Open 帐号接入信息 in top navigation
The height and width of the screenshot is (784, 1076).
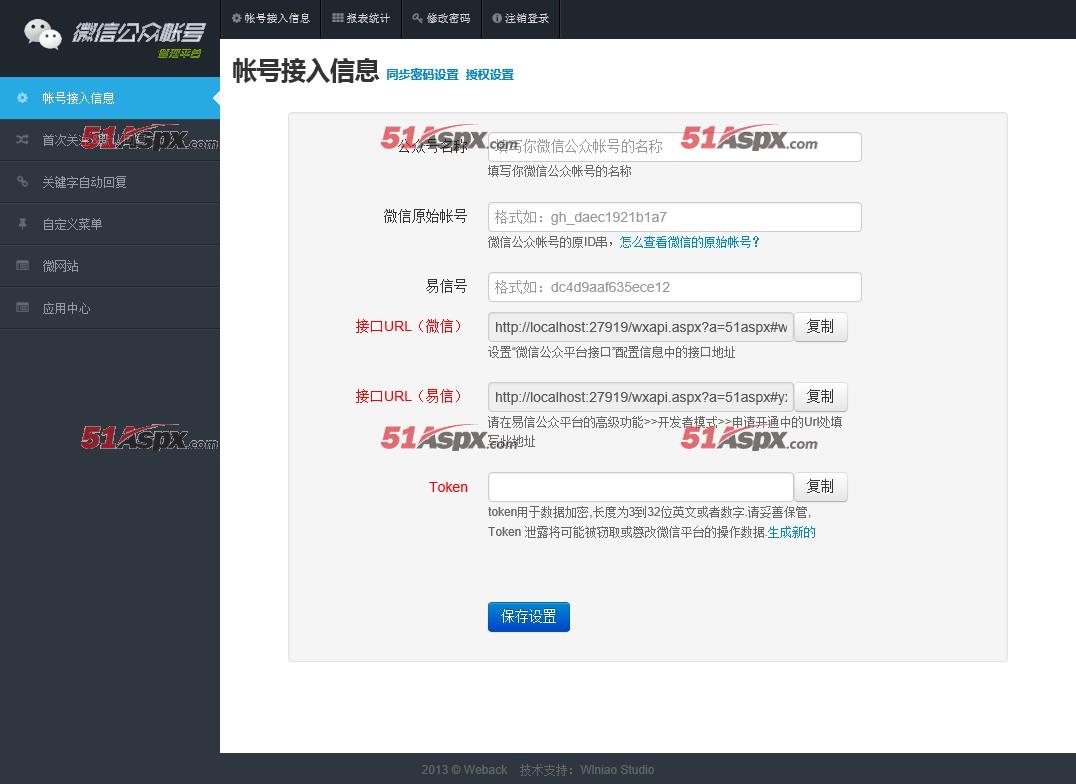coord(271,19)
